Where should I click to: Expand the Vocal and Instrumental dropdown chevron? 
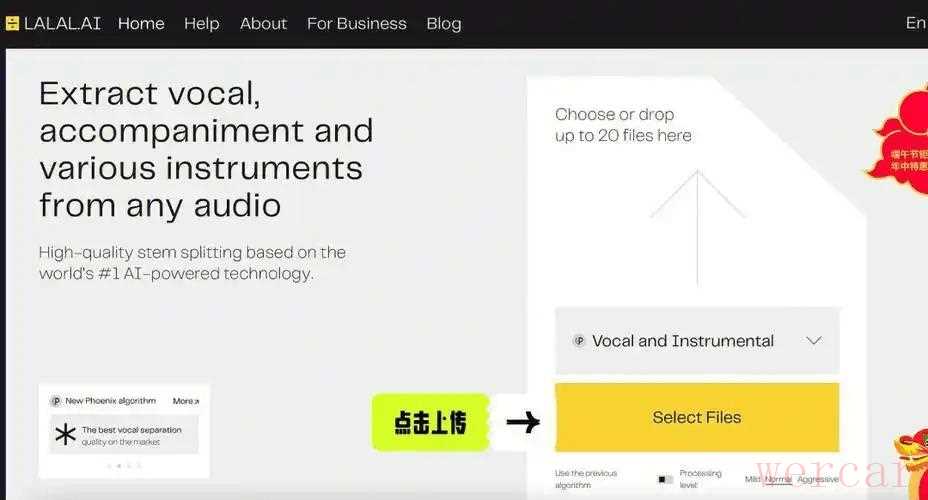point(814,341)
